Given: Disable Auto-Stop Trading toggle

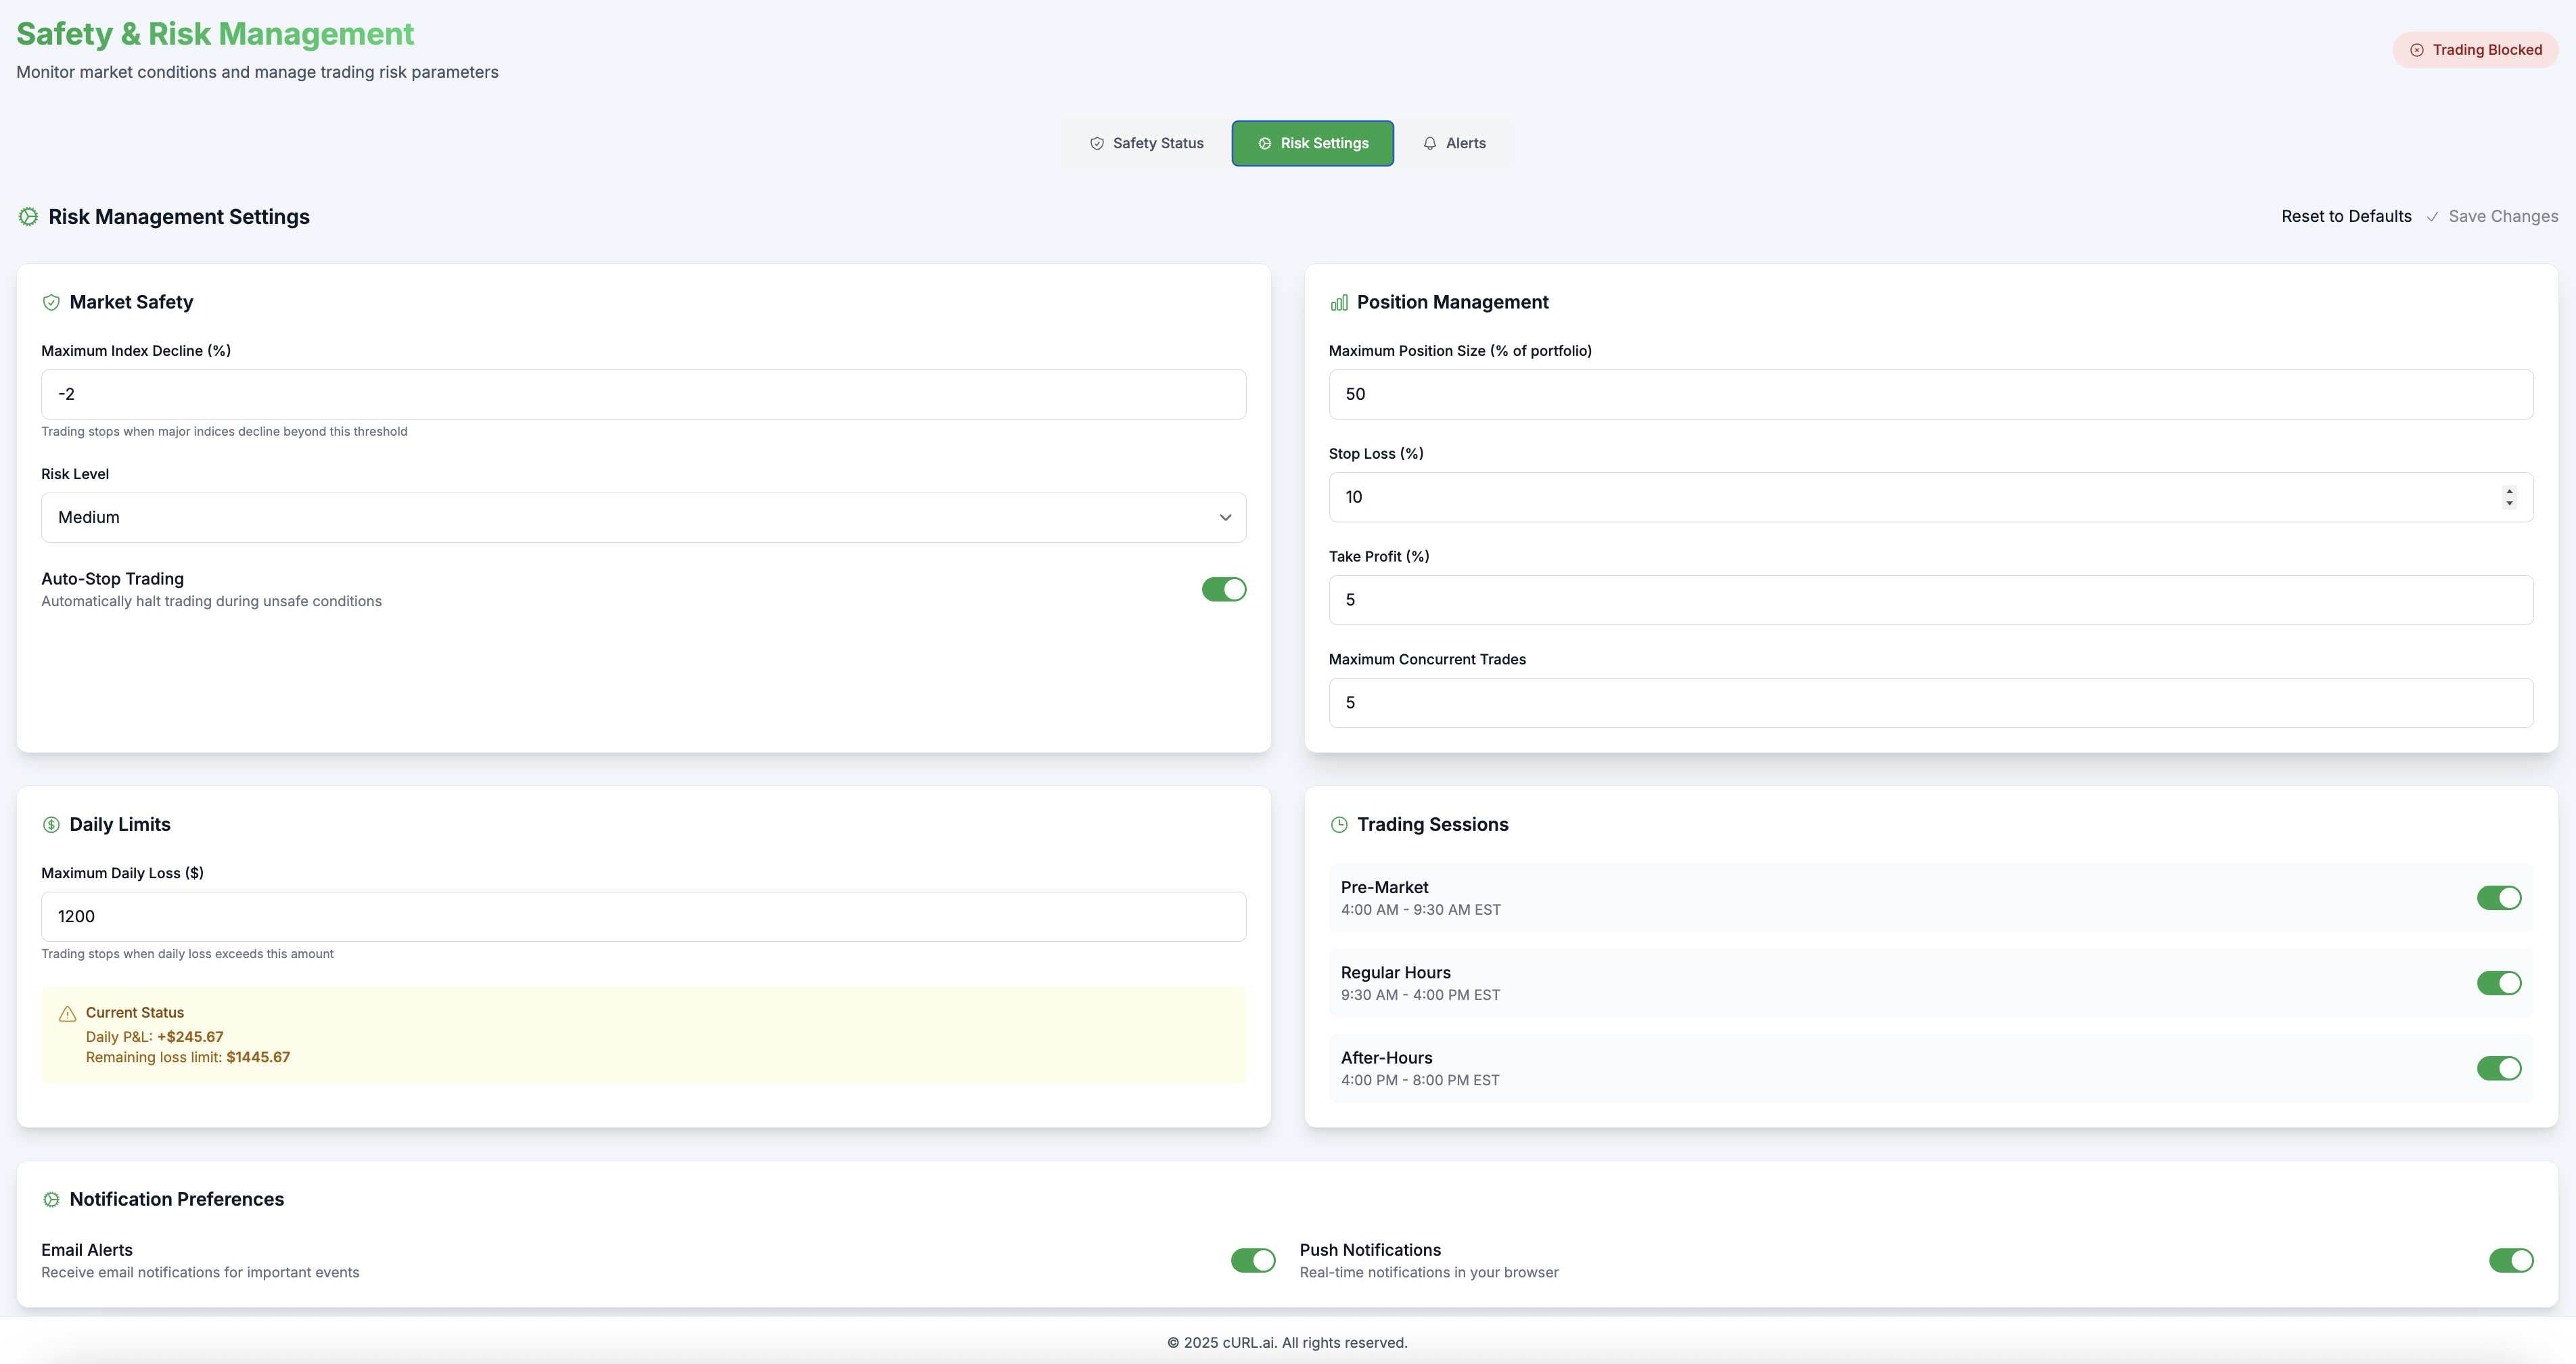Looking at the screenshot, I should coord(1224,590).
